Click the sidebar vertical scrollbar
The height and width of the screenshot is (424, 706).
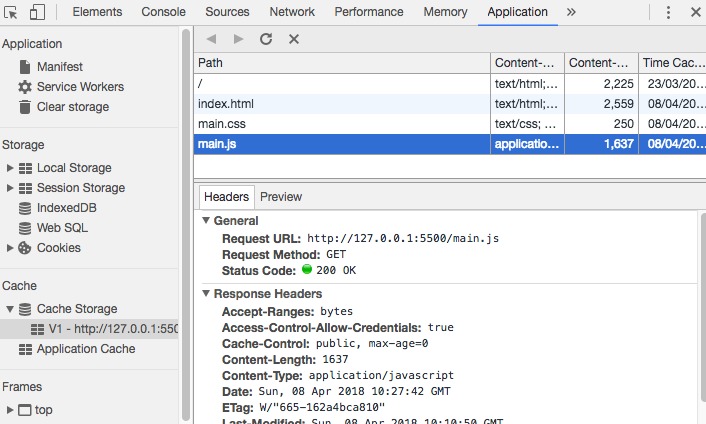click(x=186, y=225)
